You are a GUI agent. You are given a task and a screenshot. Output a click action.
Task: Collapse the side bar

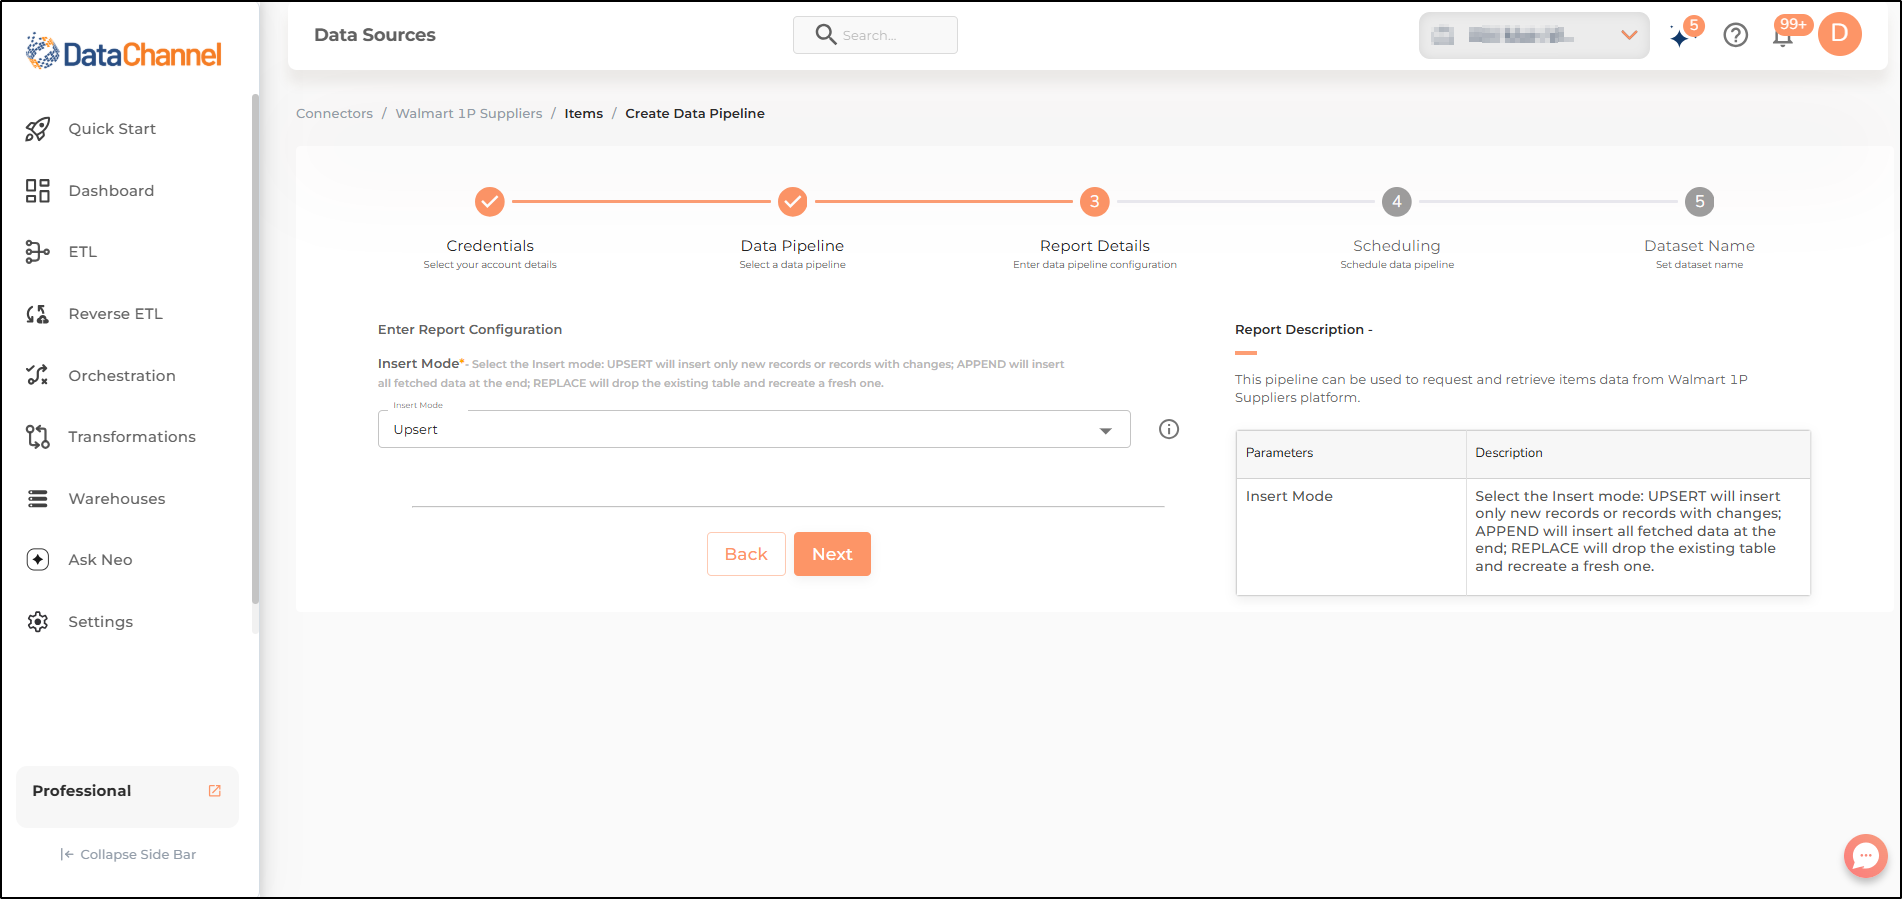(128, 854)
